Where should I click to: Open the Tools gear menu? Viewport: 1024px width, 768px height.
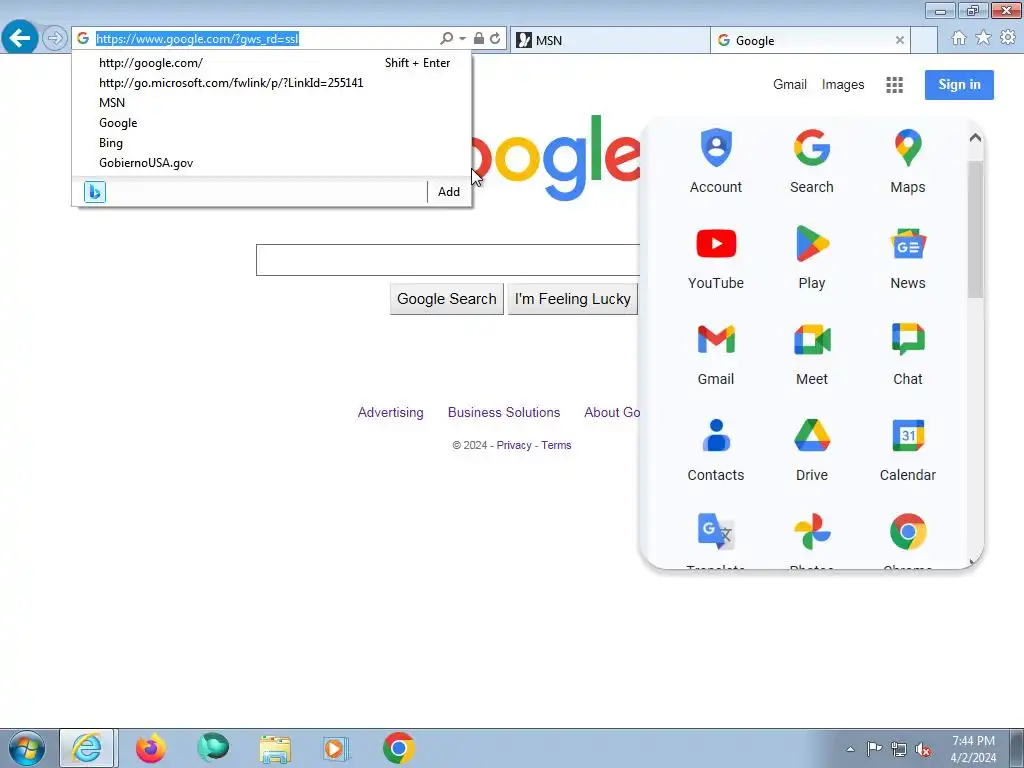(1008, 38)
